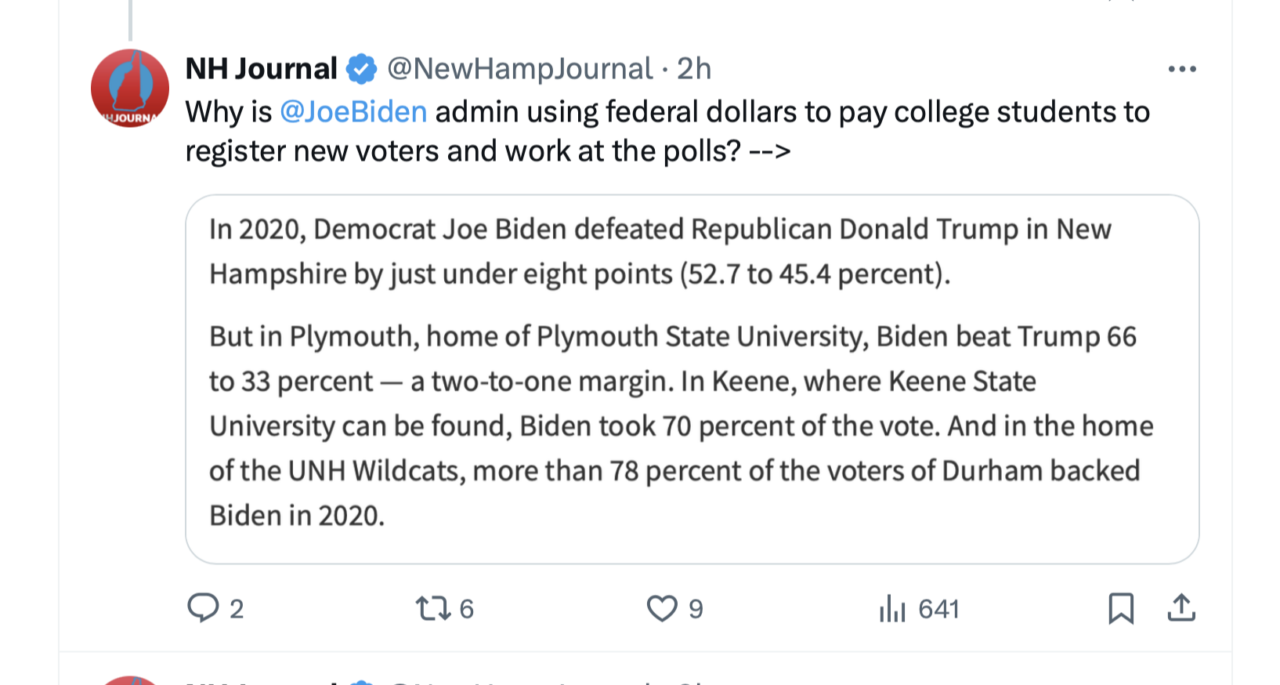Open view analytics bar chart icon

pos(890,608)
